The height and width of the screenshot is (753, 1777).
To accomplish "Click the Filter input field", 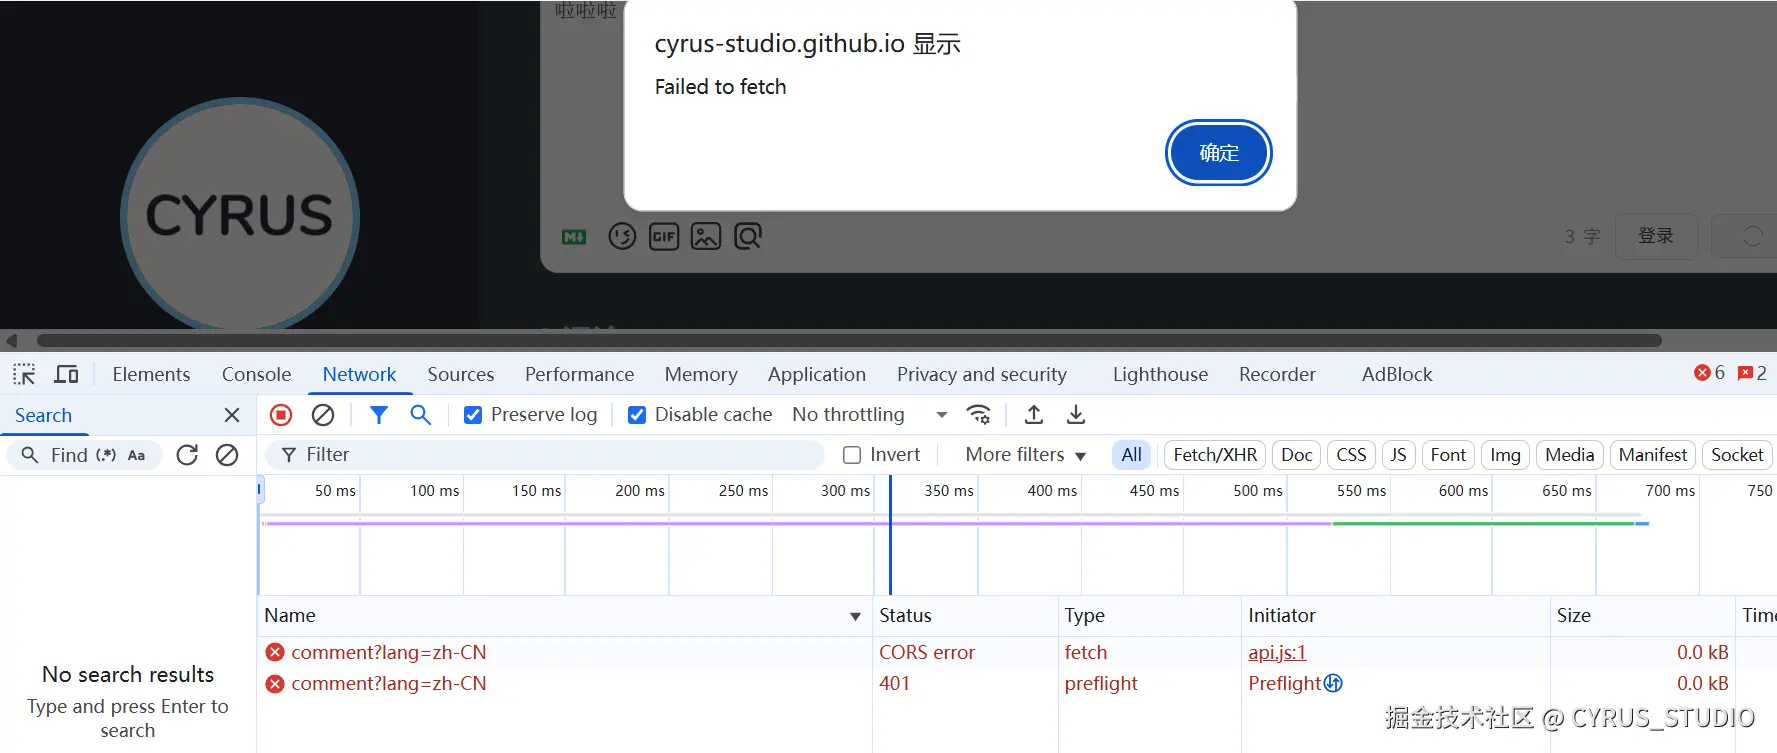I will pos(545,455).
